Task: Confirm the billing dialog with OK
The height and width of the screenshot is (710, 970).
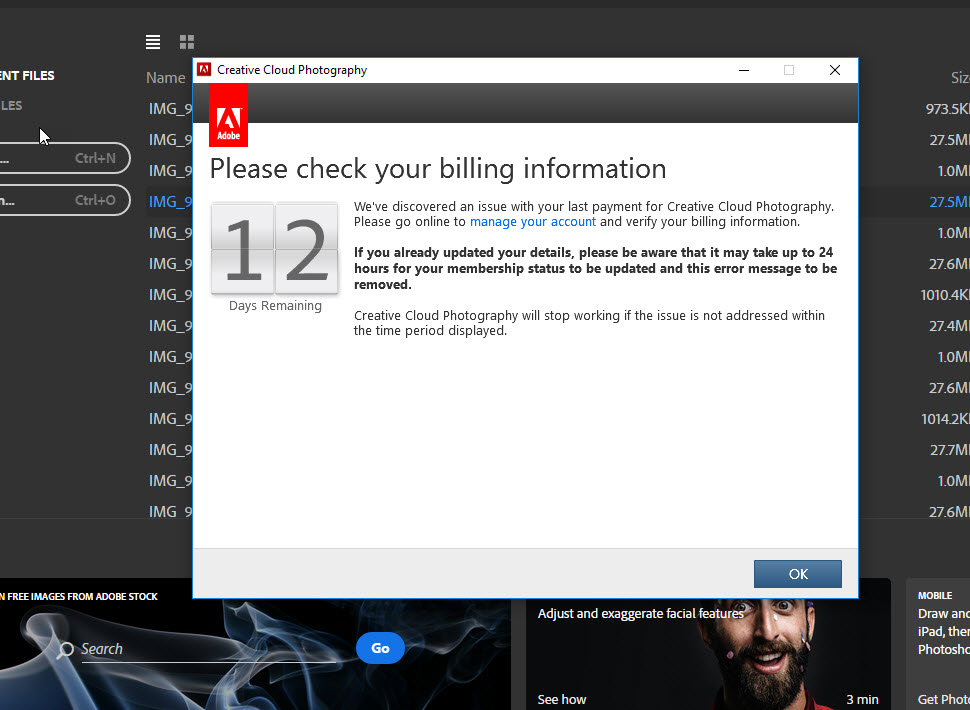Action: tap(797, 574)
